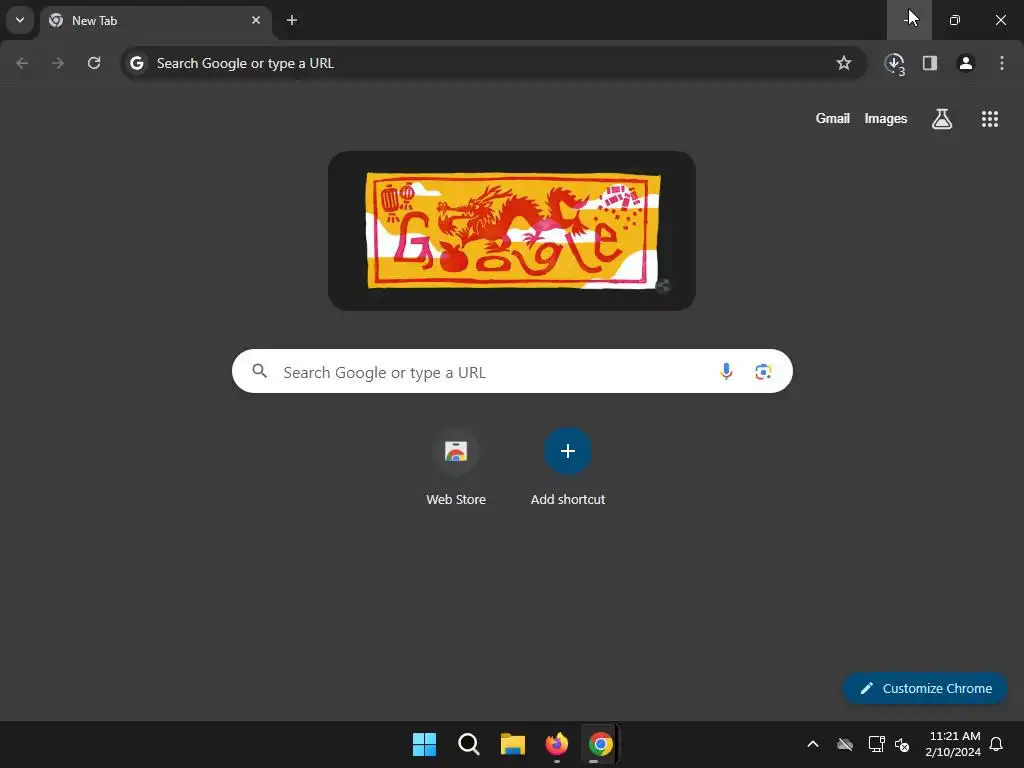This screenshot has height=768, width=1024.
Task: Open network status tray icon
Action: tap(876, 744)
